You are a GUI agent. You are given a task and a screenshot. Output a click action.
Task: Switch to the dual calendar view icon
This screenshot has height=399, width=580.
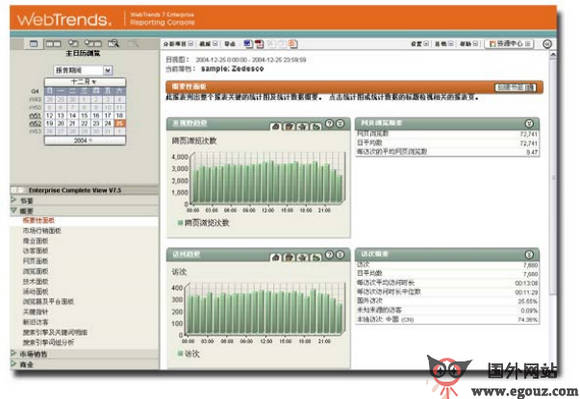pos(53,44)
